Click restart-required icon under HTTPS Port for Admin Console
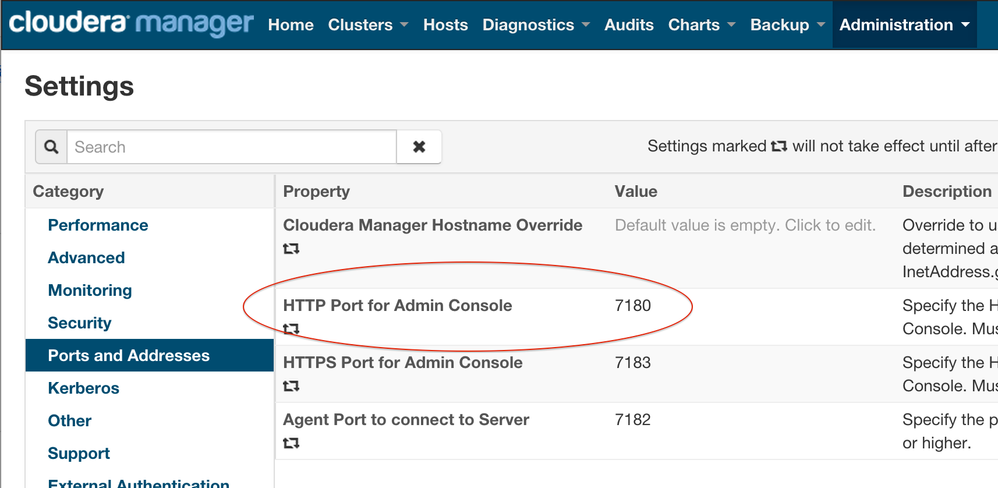998x488 pixels. point(291,386)
